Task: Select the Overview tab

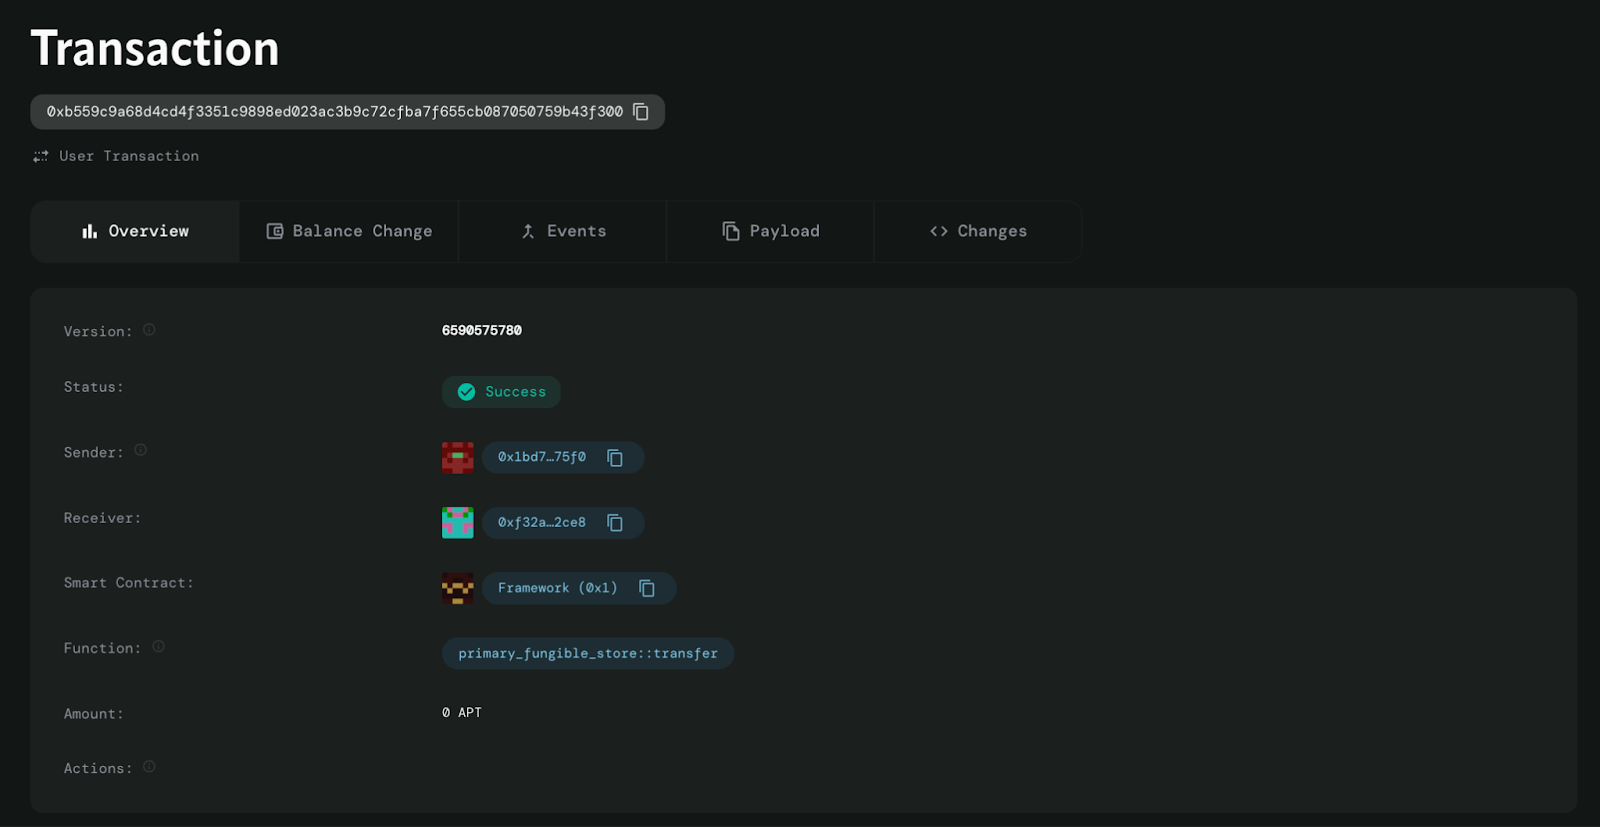Action: coord(135,231)
